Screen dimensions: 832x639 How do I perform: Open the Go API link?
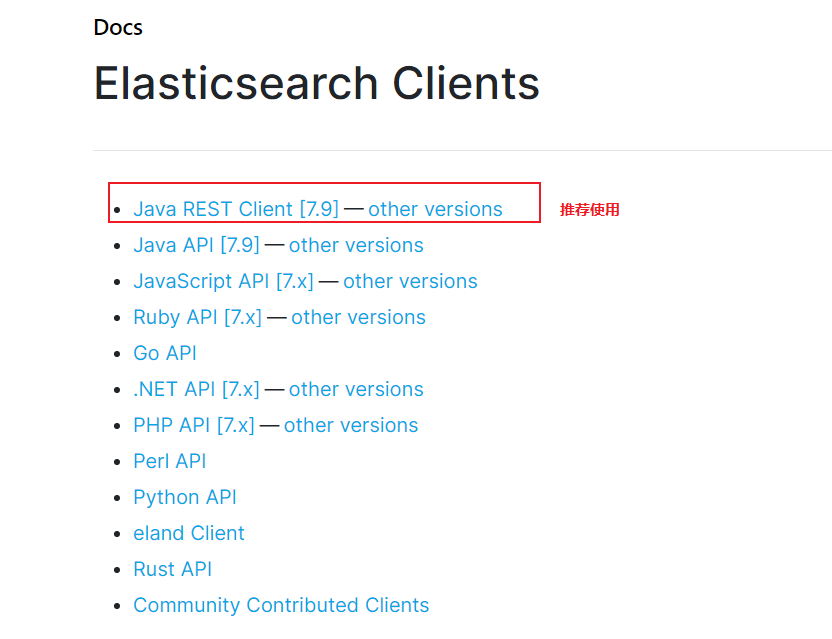pos(165,353)
